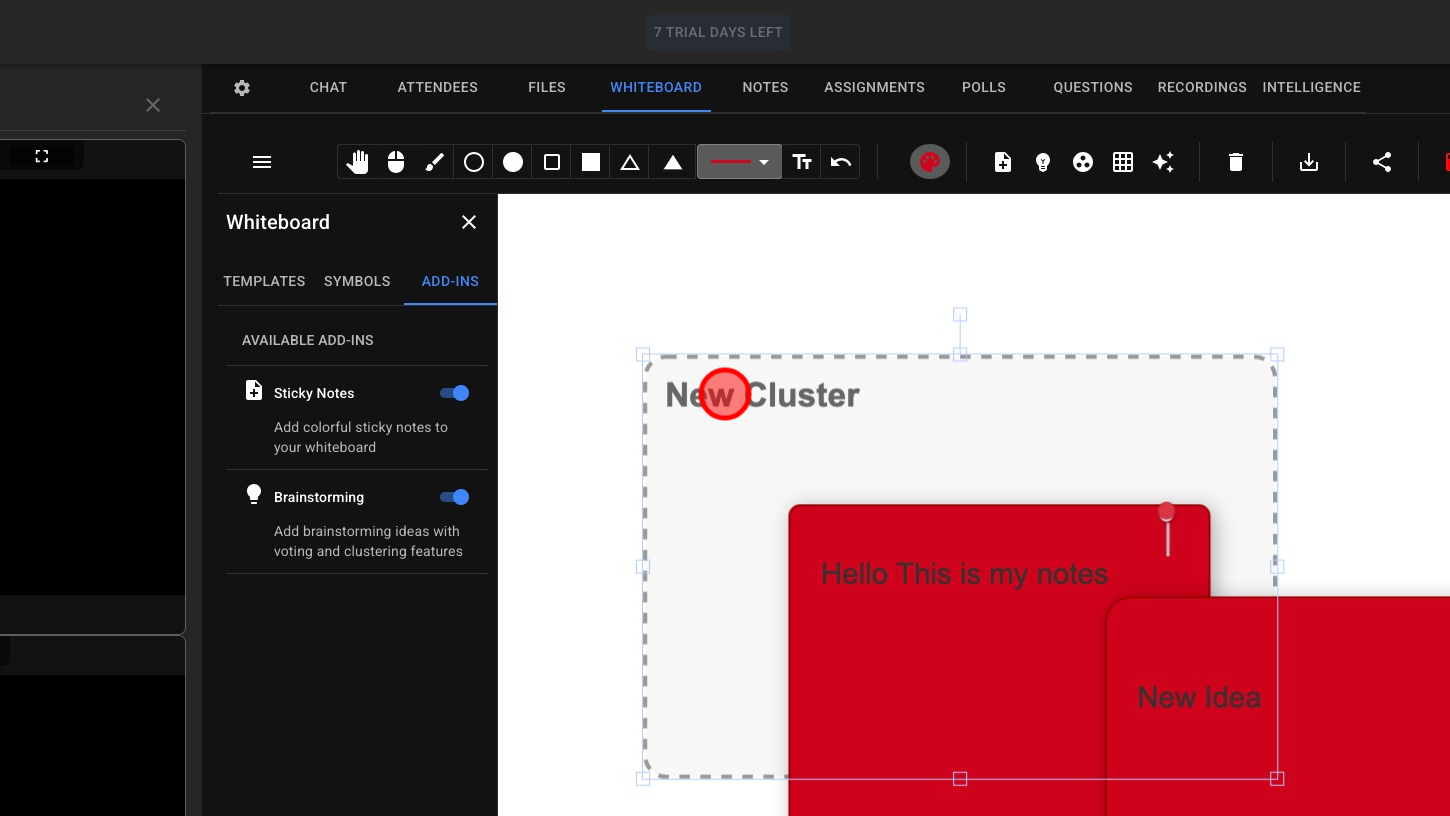The height and width of the screenshot is (816, 1450).
Task: Open the line style dropdown
Action: [739, 162]
